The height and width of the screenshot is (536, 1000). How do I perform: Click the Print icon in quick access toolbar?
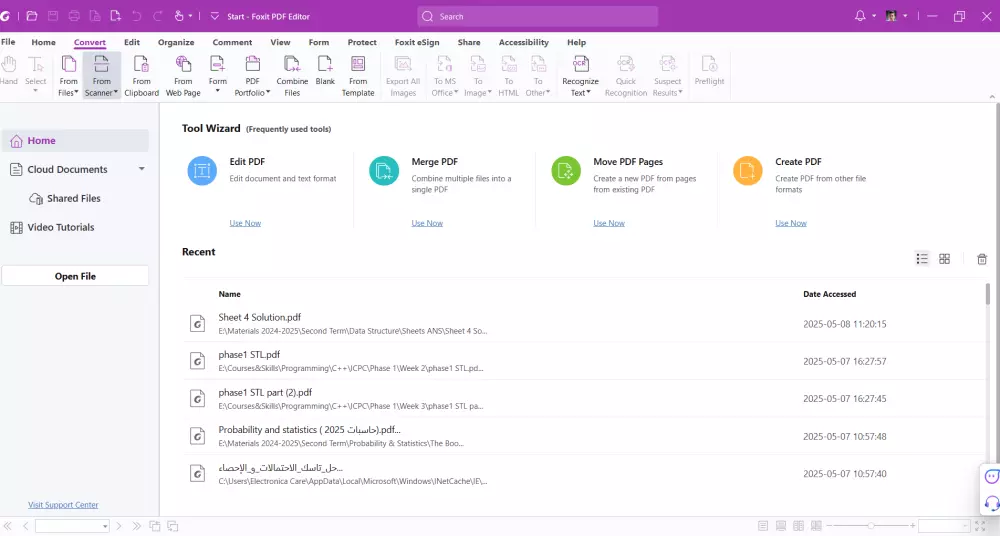coord(74,16)
